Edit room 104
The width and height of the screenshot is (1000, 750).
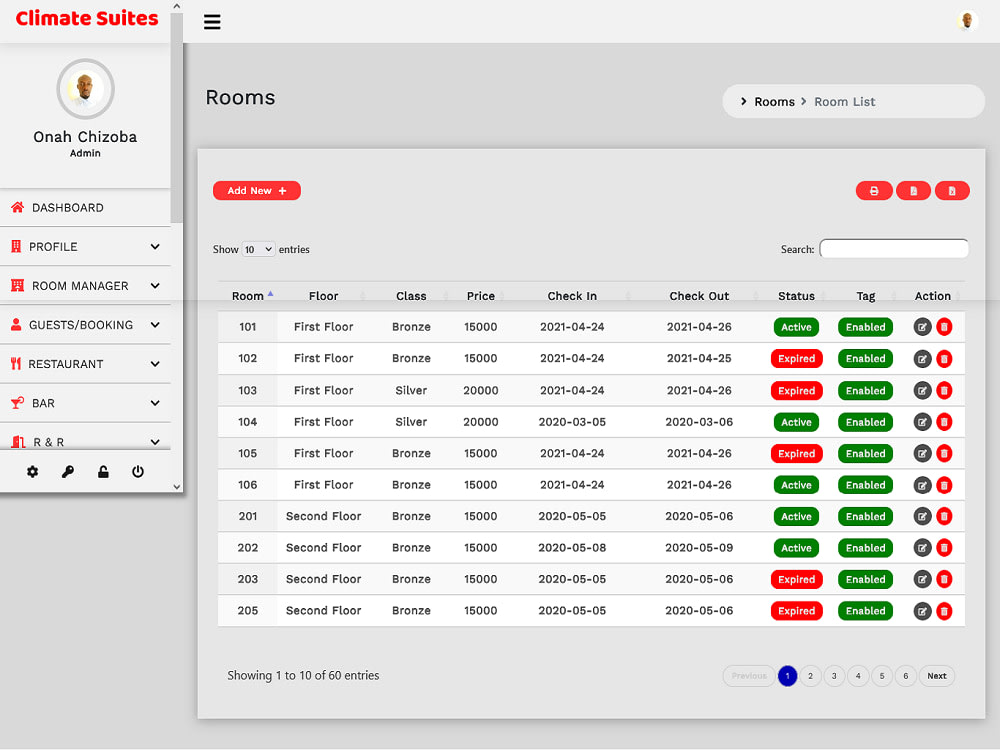[922, 422]
